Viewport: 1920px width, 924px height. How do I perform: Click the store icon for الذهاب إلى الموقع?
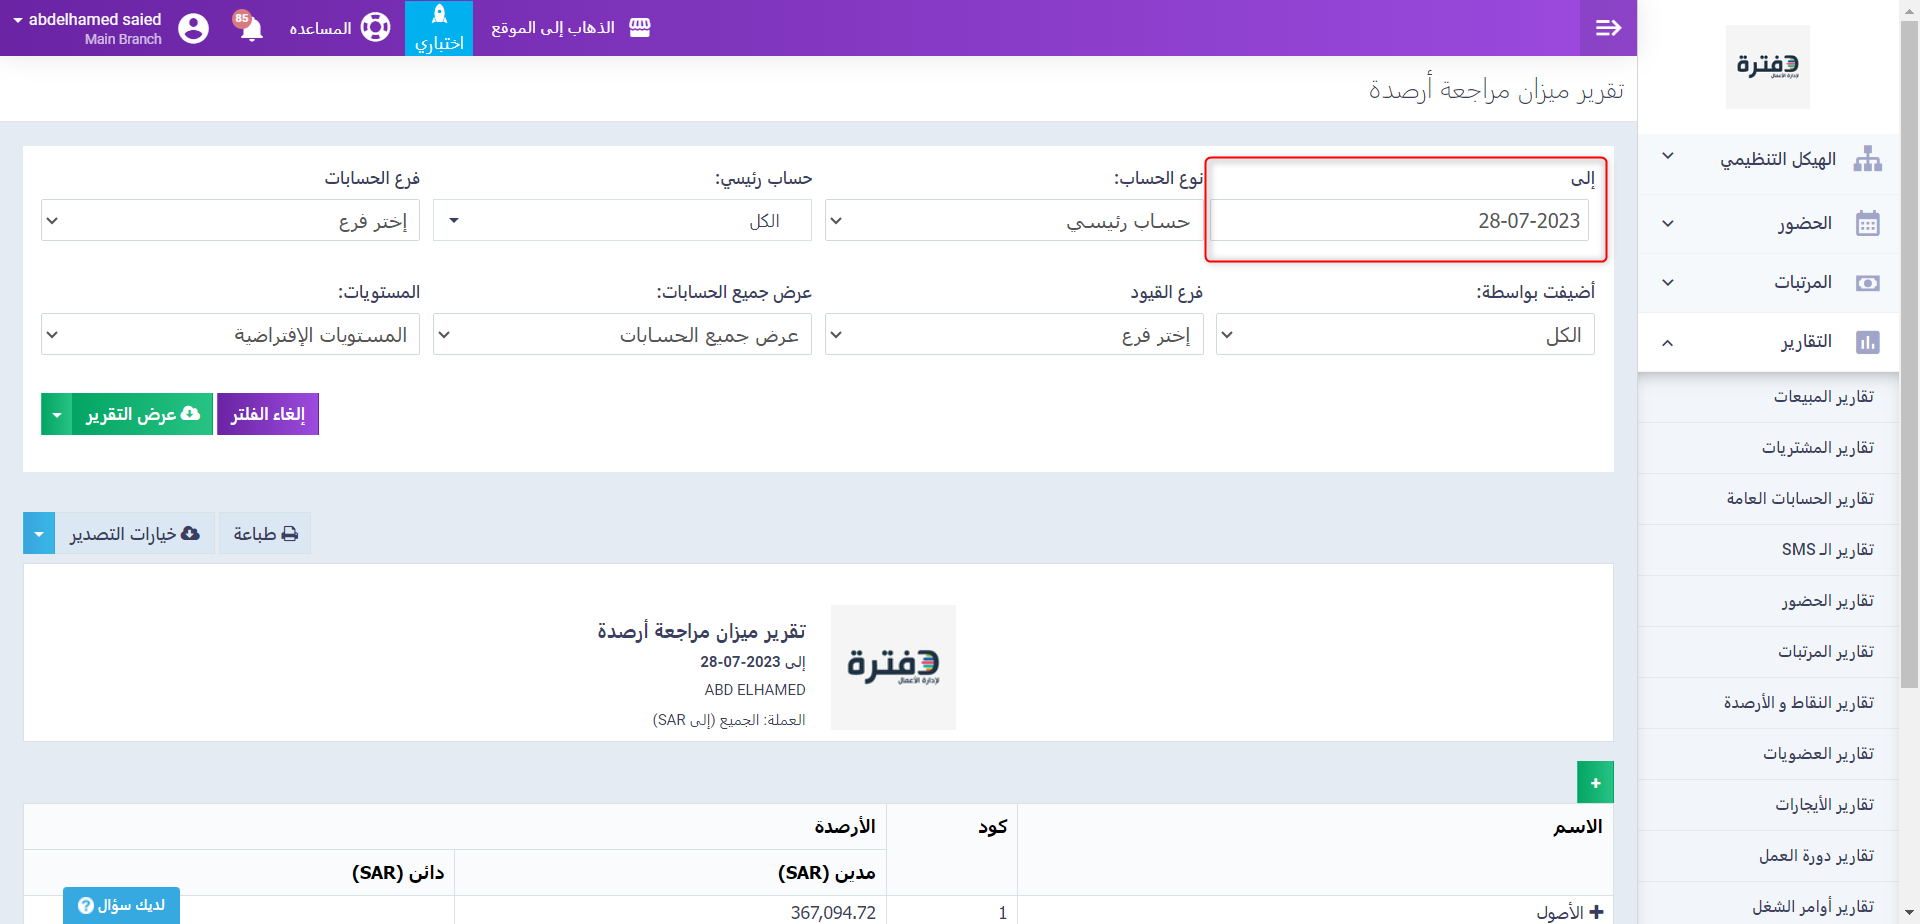coord(640,28)
